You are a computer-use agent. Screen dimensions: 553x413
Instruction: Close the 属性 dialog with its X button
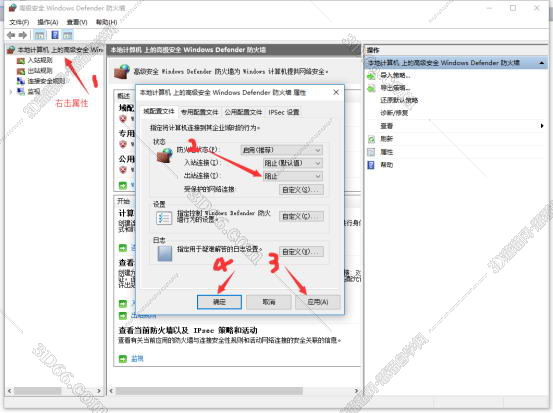336,92
